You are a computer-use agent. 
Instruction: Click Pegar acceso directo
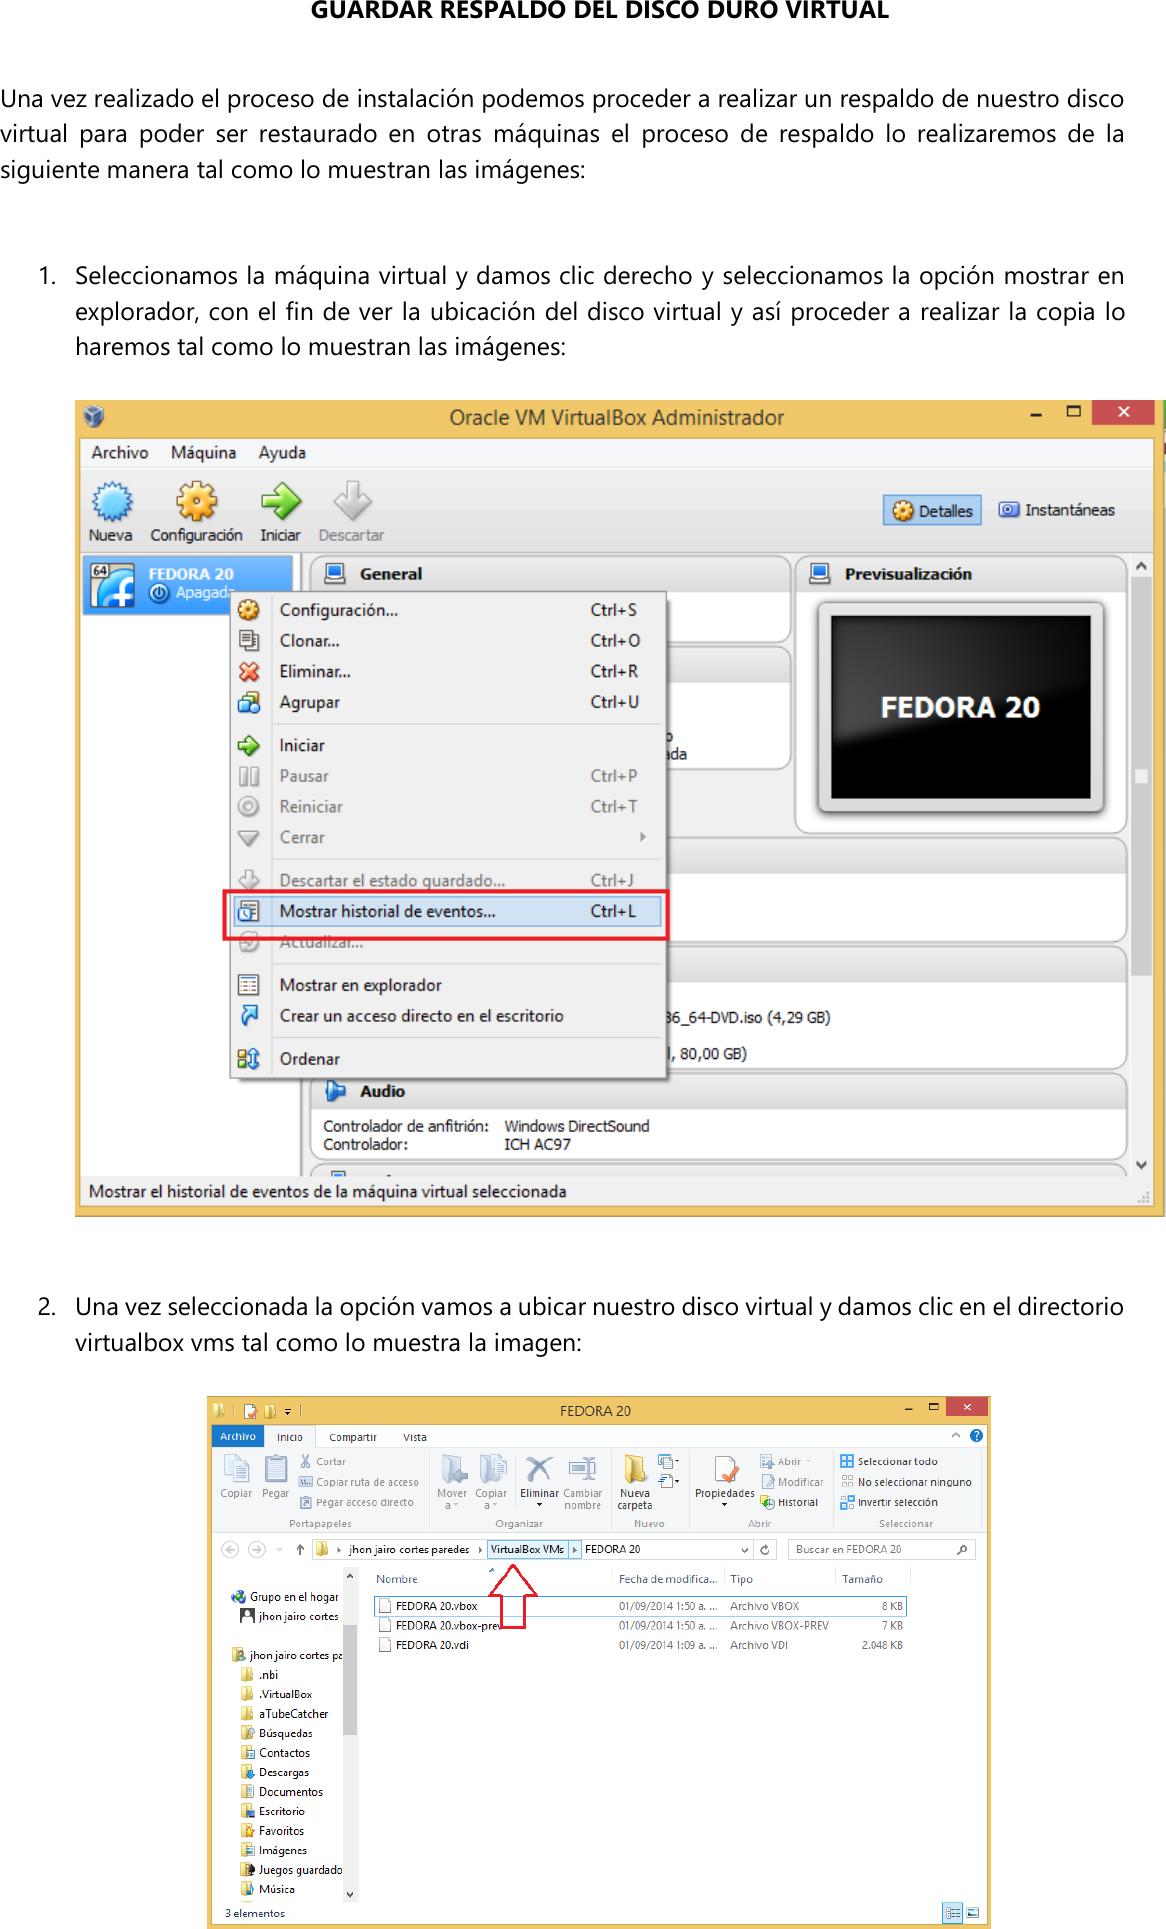357,1503
